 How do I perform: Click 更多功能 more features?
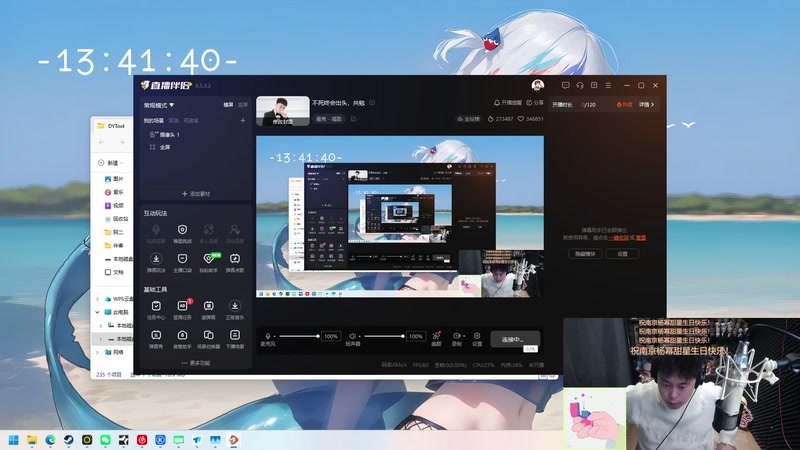coord(196,363)
